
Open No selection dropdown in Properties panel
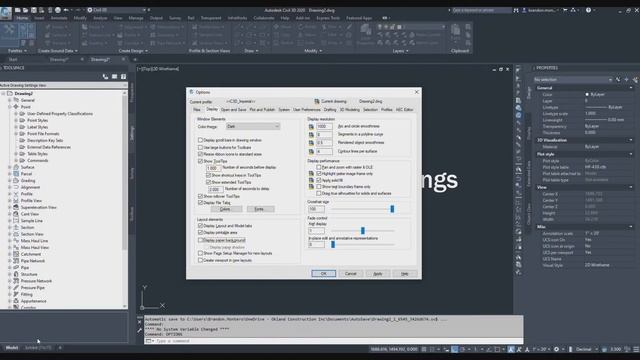tap(573, 80)
